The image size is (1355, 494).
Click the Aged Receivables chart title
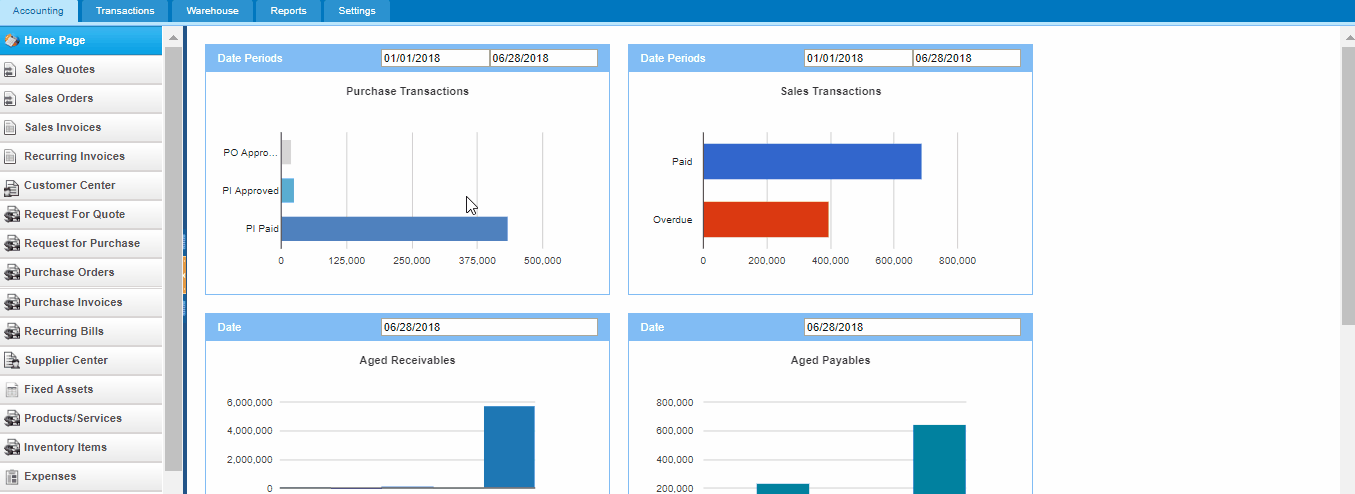click(x=407, y=360)
